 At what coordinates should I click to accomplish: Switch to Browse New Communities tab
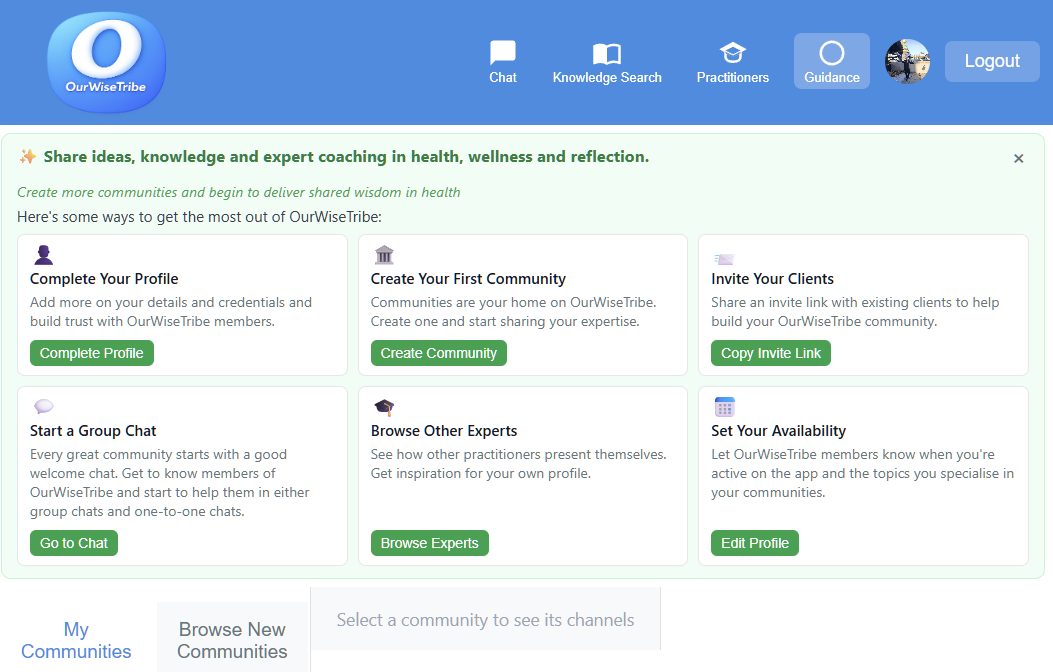tap(232, 640)
